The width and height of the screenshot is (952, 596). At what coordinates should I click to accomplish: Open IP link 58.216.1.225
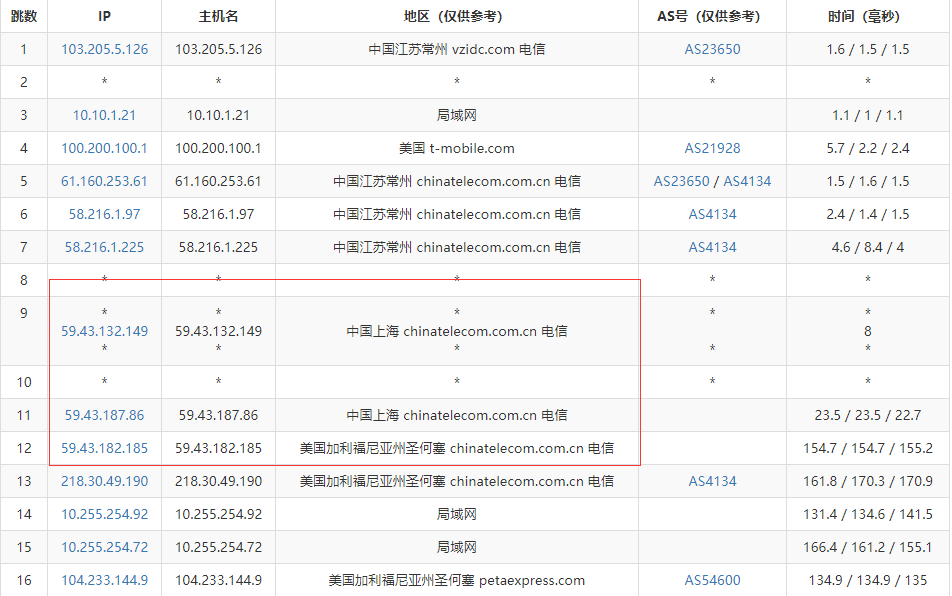(x=104, y=247)
